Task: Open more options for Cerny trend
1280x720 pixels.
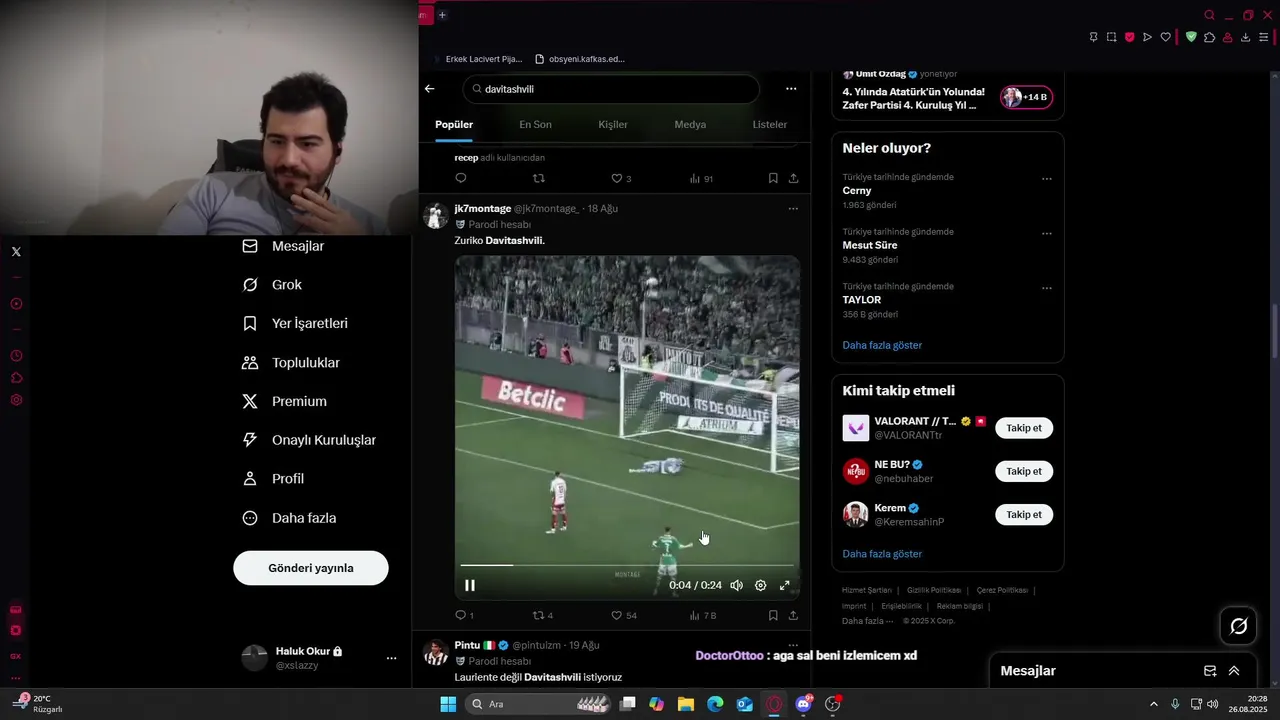Action: click(1047, 179)
